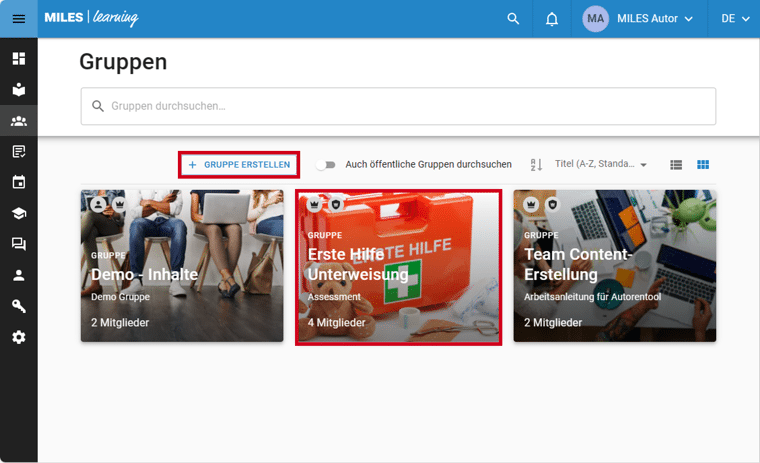
Task: Select the groups icon in the sidebar
Action: click(x=18, y=121)
